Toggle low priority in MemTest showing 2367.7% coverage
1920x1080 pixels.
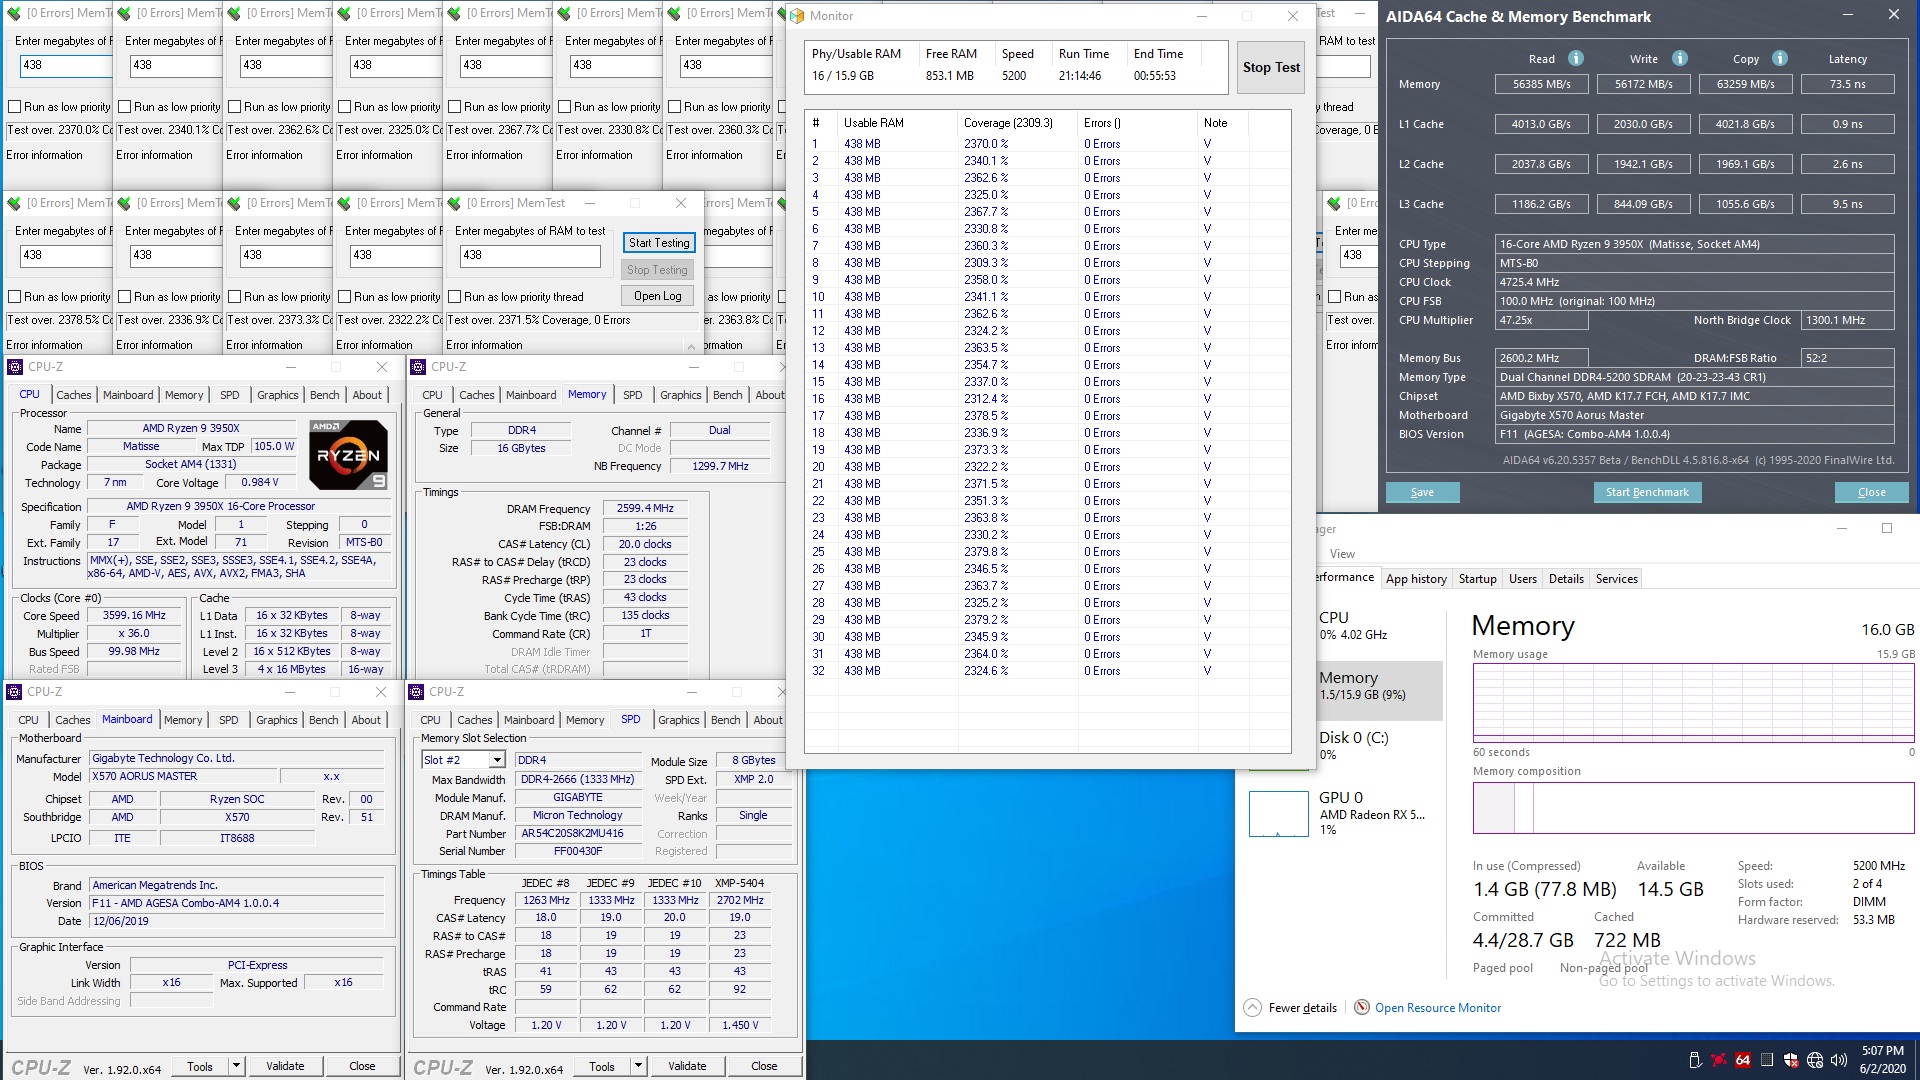coord(455,107)
